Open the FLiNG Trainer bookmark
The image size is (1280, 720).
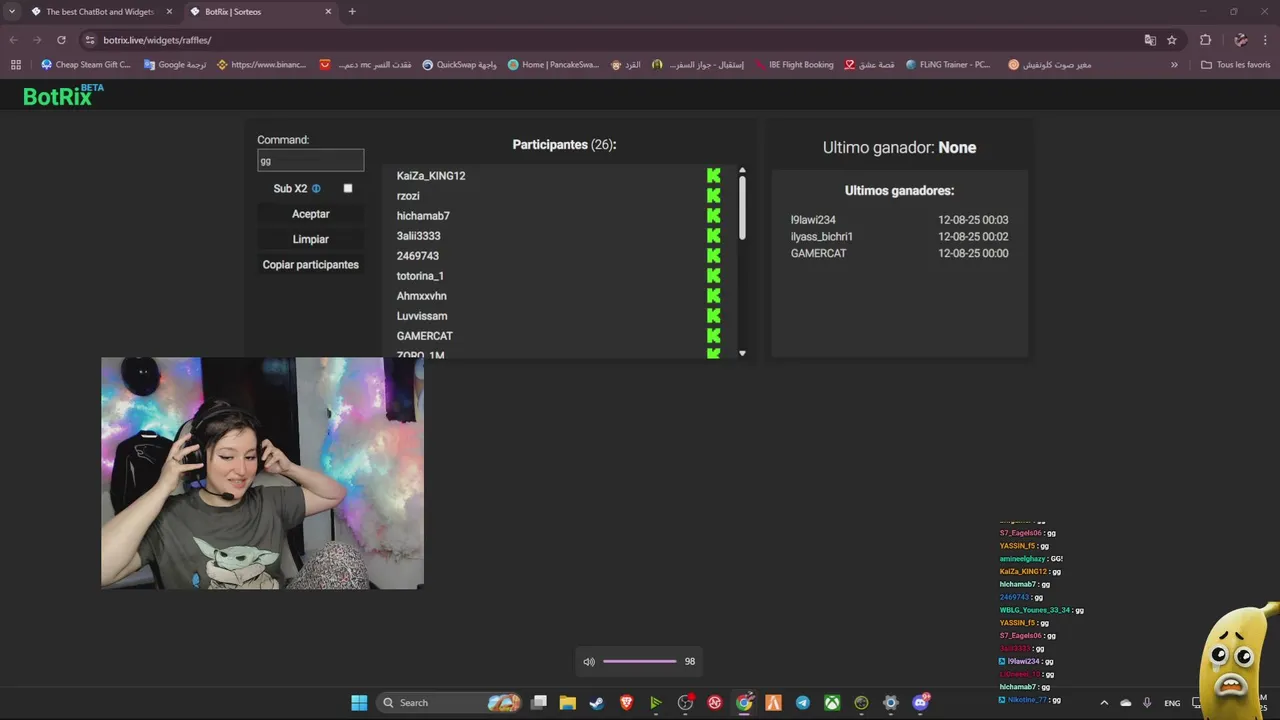click(x=948, y=65)
